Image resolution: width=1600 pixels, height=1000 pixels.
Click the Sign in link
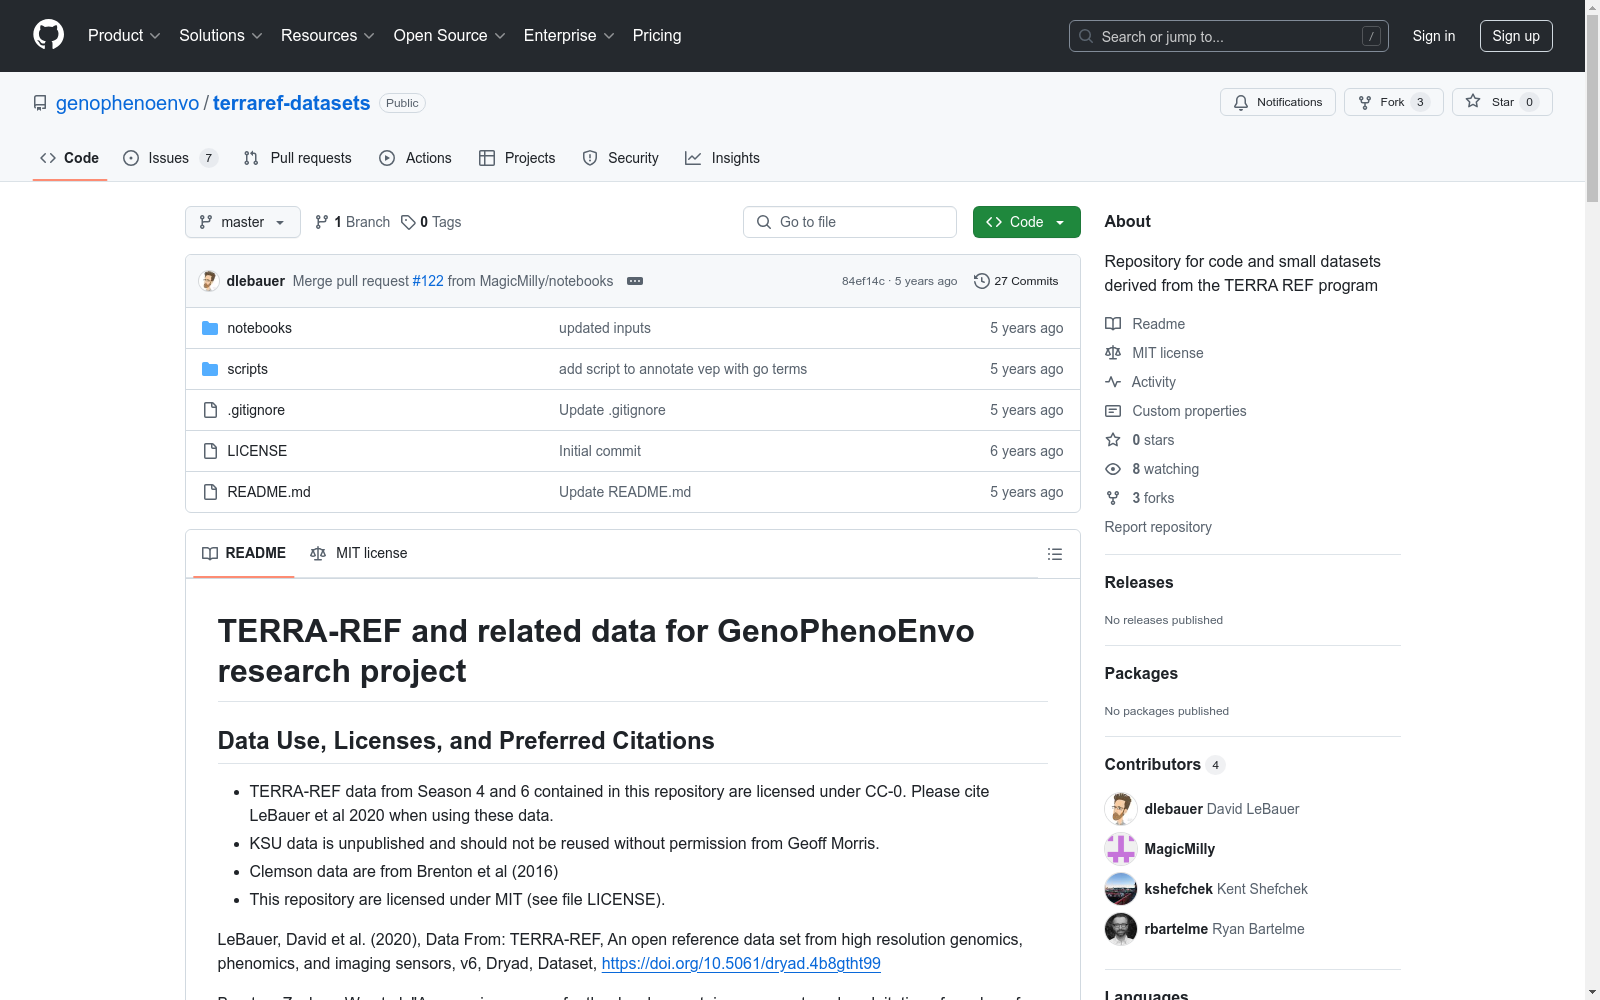[1434, 36]
